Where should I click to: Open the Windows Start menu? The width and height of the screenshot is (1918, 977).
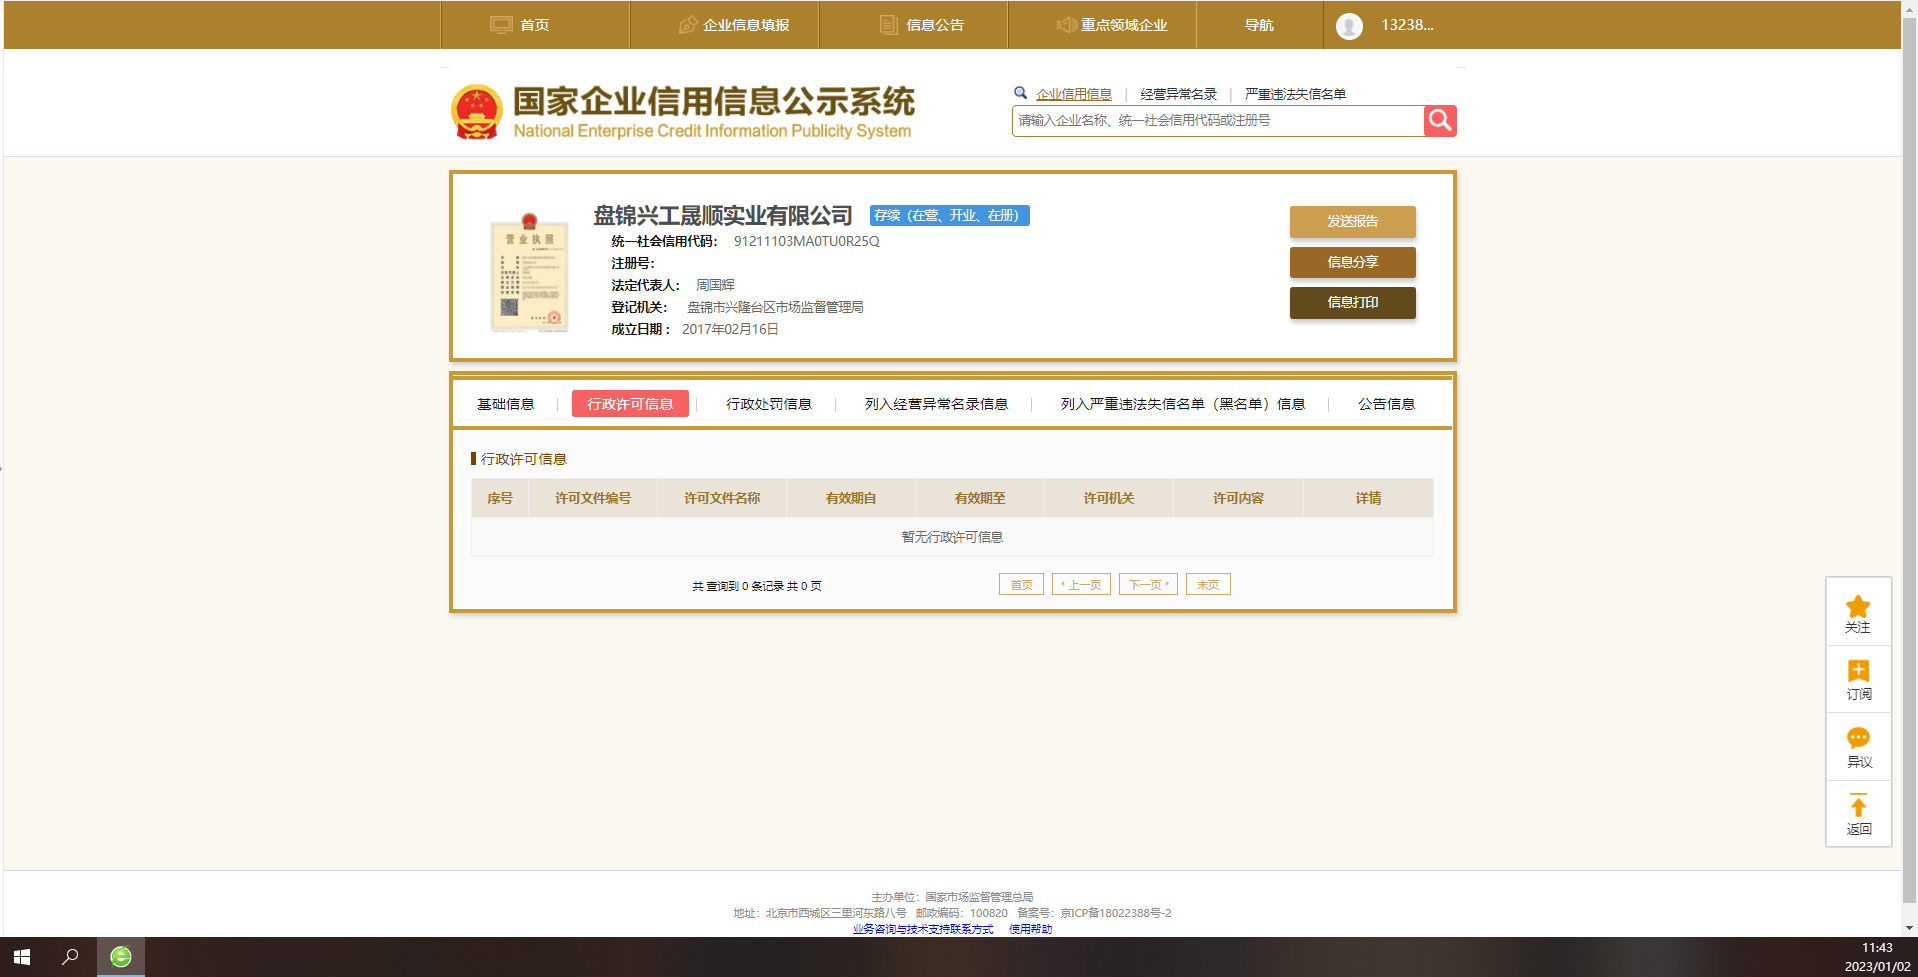22,957
